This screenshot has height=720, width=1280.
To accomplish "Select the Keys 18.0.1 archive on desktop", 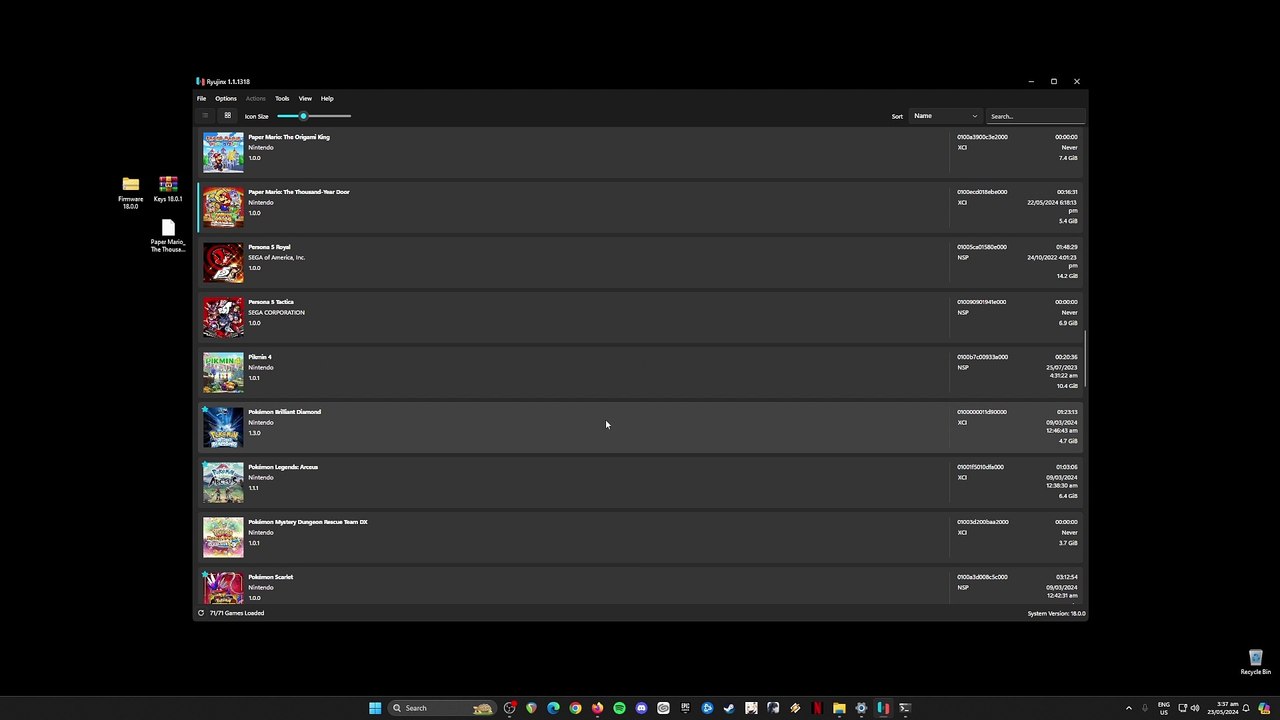I will (x=168, y=190).
